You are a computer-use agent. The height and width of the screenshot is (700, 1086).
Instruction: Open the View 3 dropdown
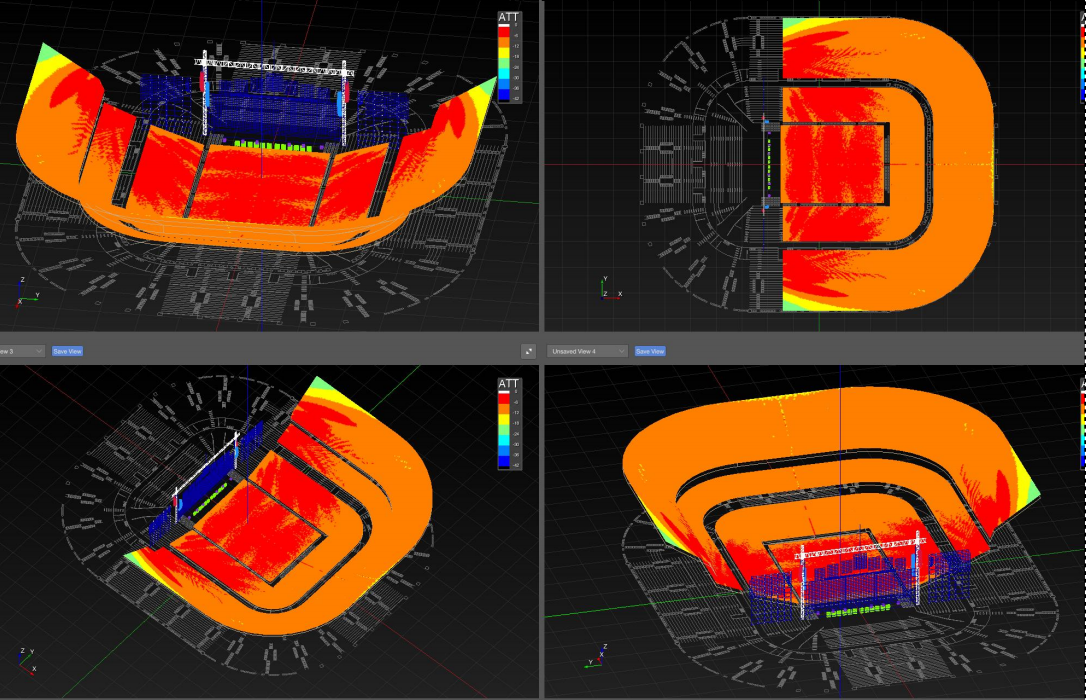21,351
